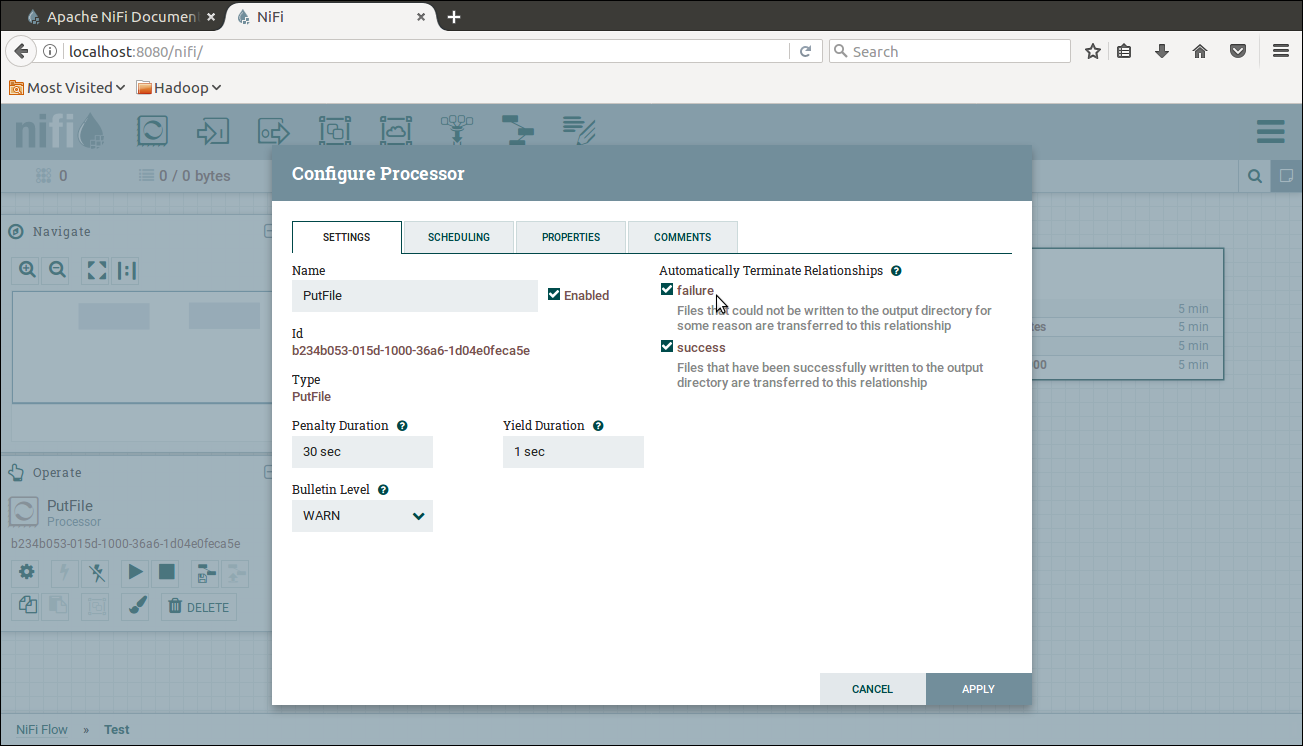Viewport: 1303px width, 746px height.
Task: Click the Remote Process Group toolbar icon
Action: point(396,130)
